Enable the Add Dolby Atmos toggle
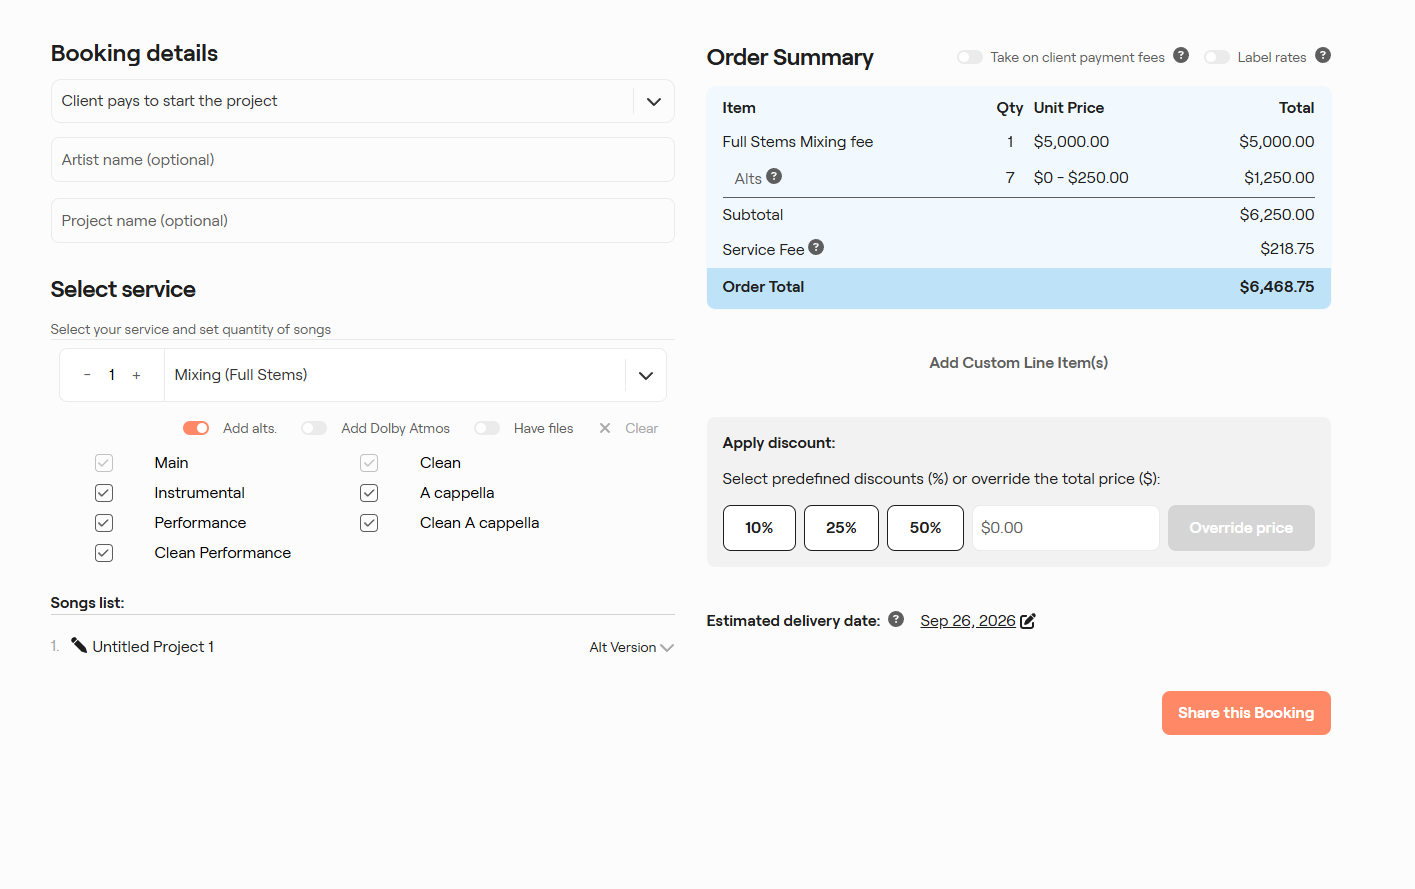Viewport: 1415px width, 889px height. 314,428
